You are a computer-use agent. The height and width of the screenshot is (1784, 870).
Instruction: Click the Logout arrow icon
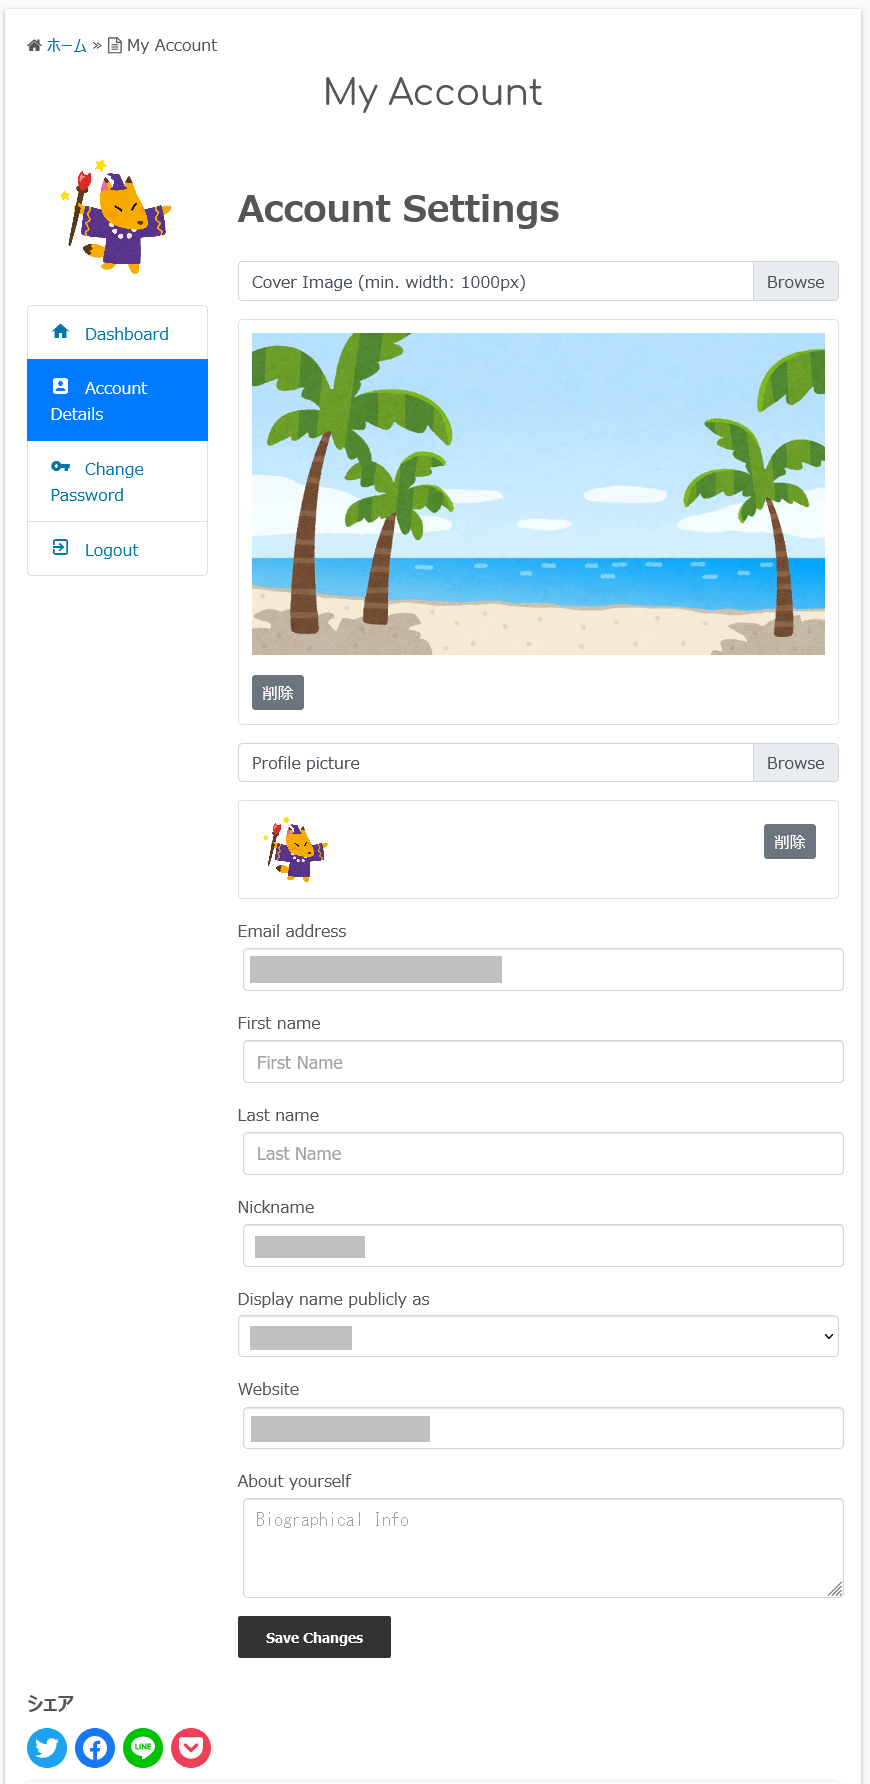[61, 548]
